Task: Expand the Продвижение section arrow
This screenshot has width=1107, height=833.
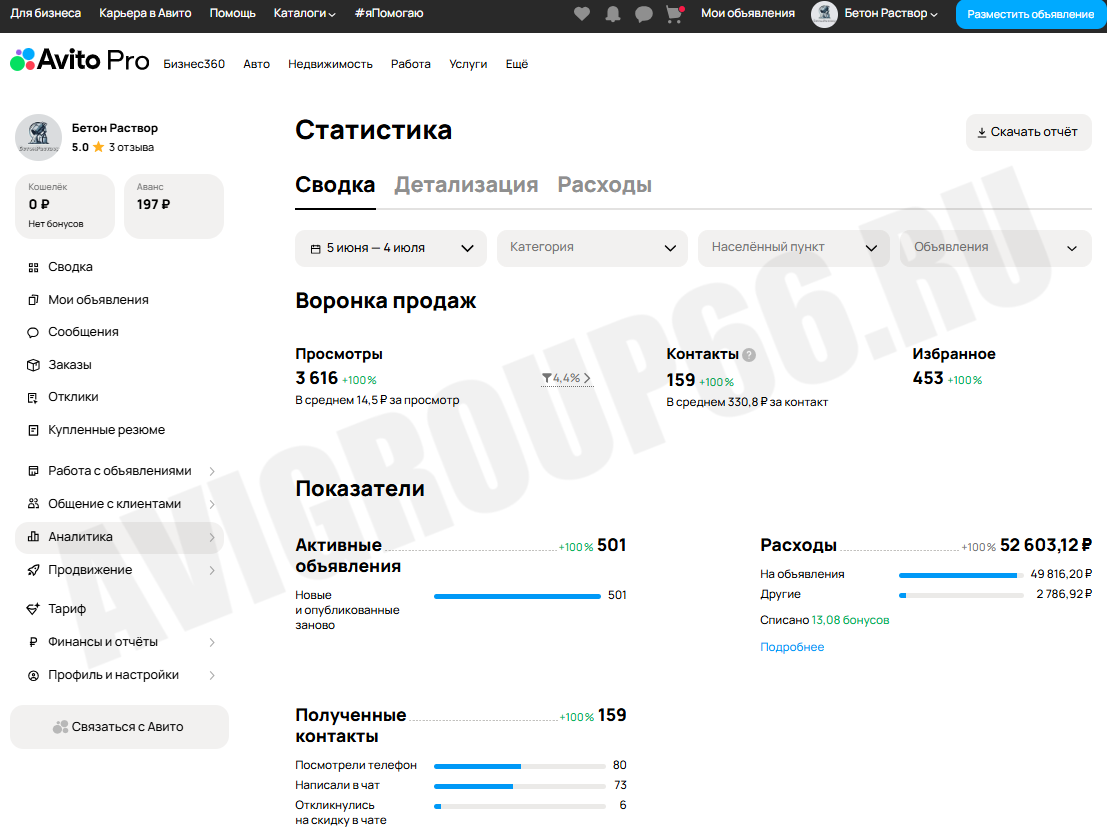Action: [212, 570]
